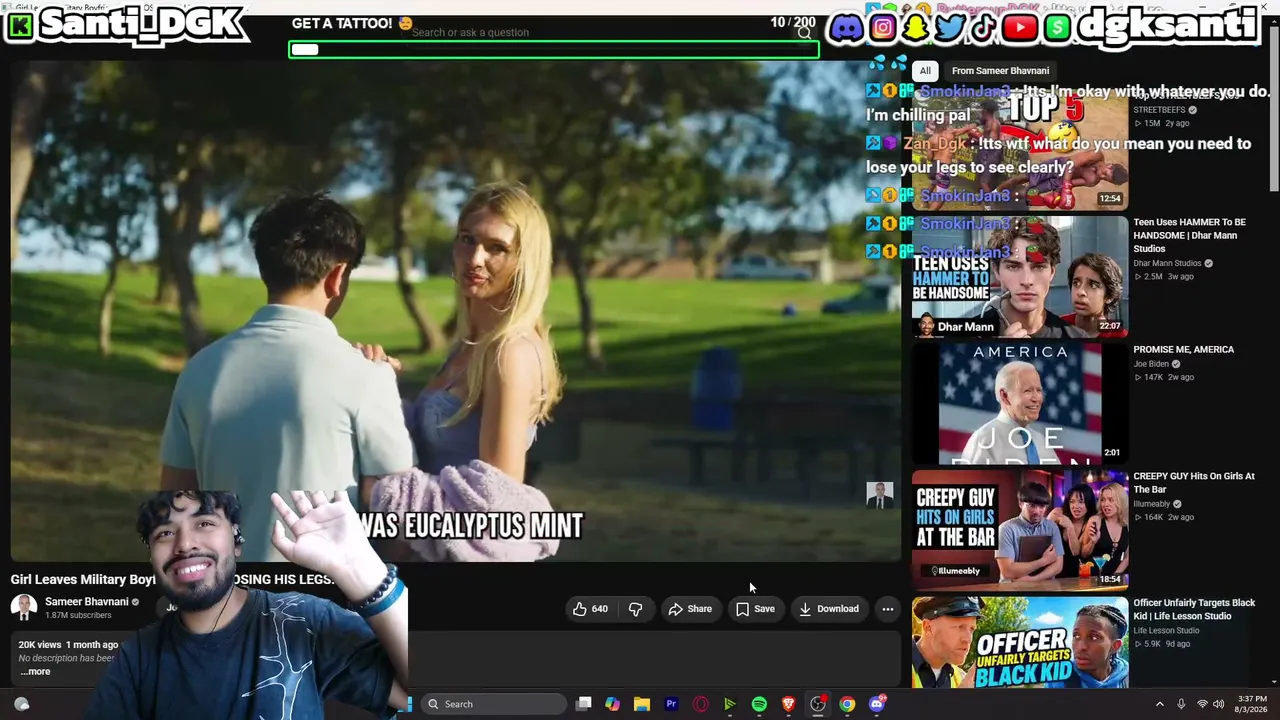Go to Illumeably channel

pyautogui.click(x=1151, y=504)
